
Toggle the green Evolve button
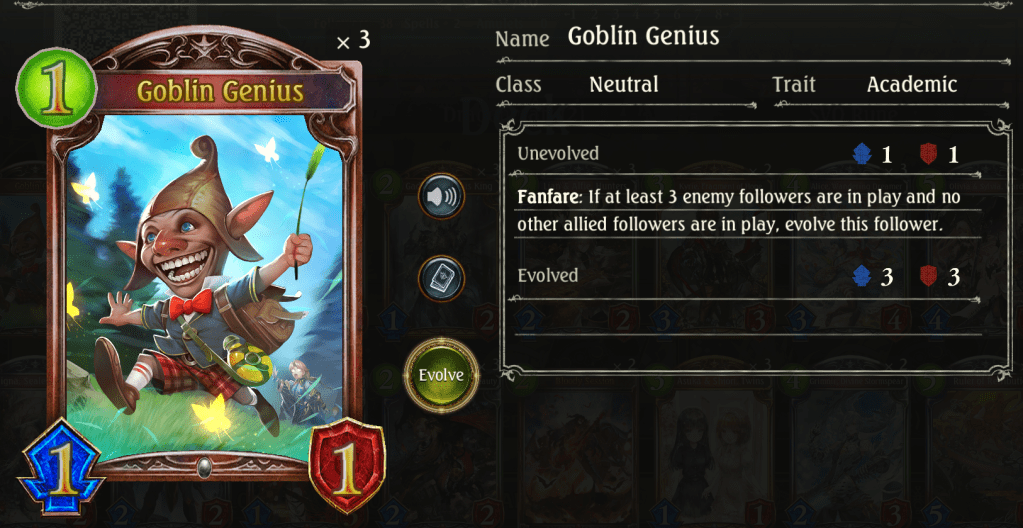[442, 375]
